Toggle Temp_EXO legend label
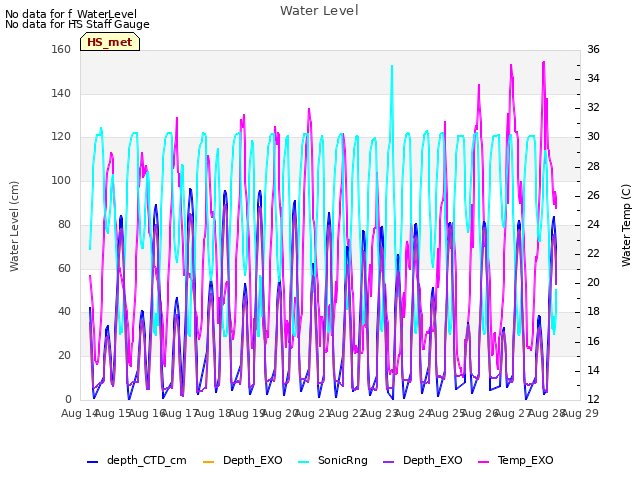This screenshot has width=640, height=480. click(x=526, y=460)
